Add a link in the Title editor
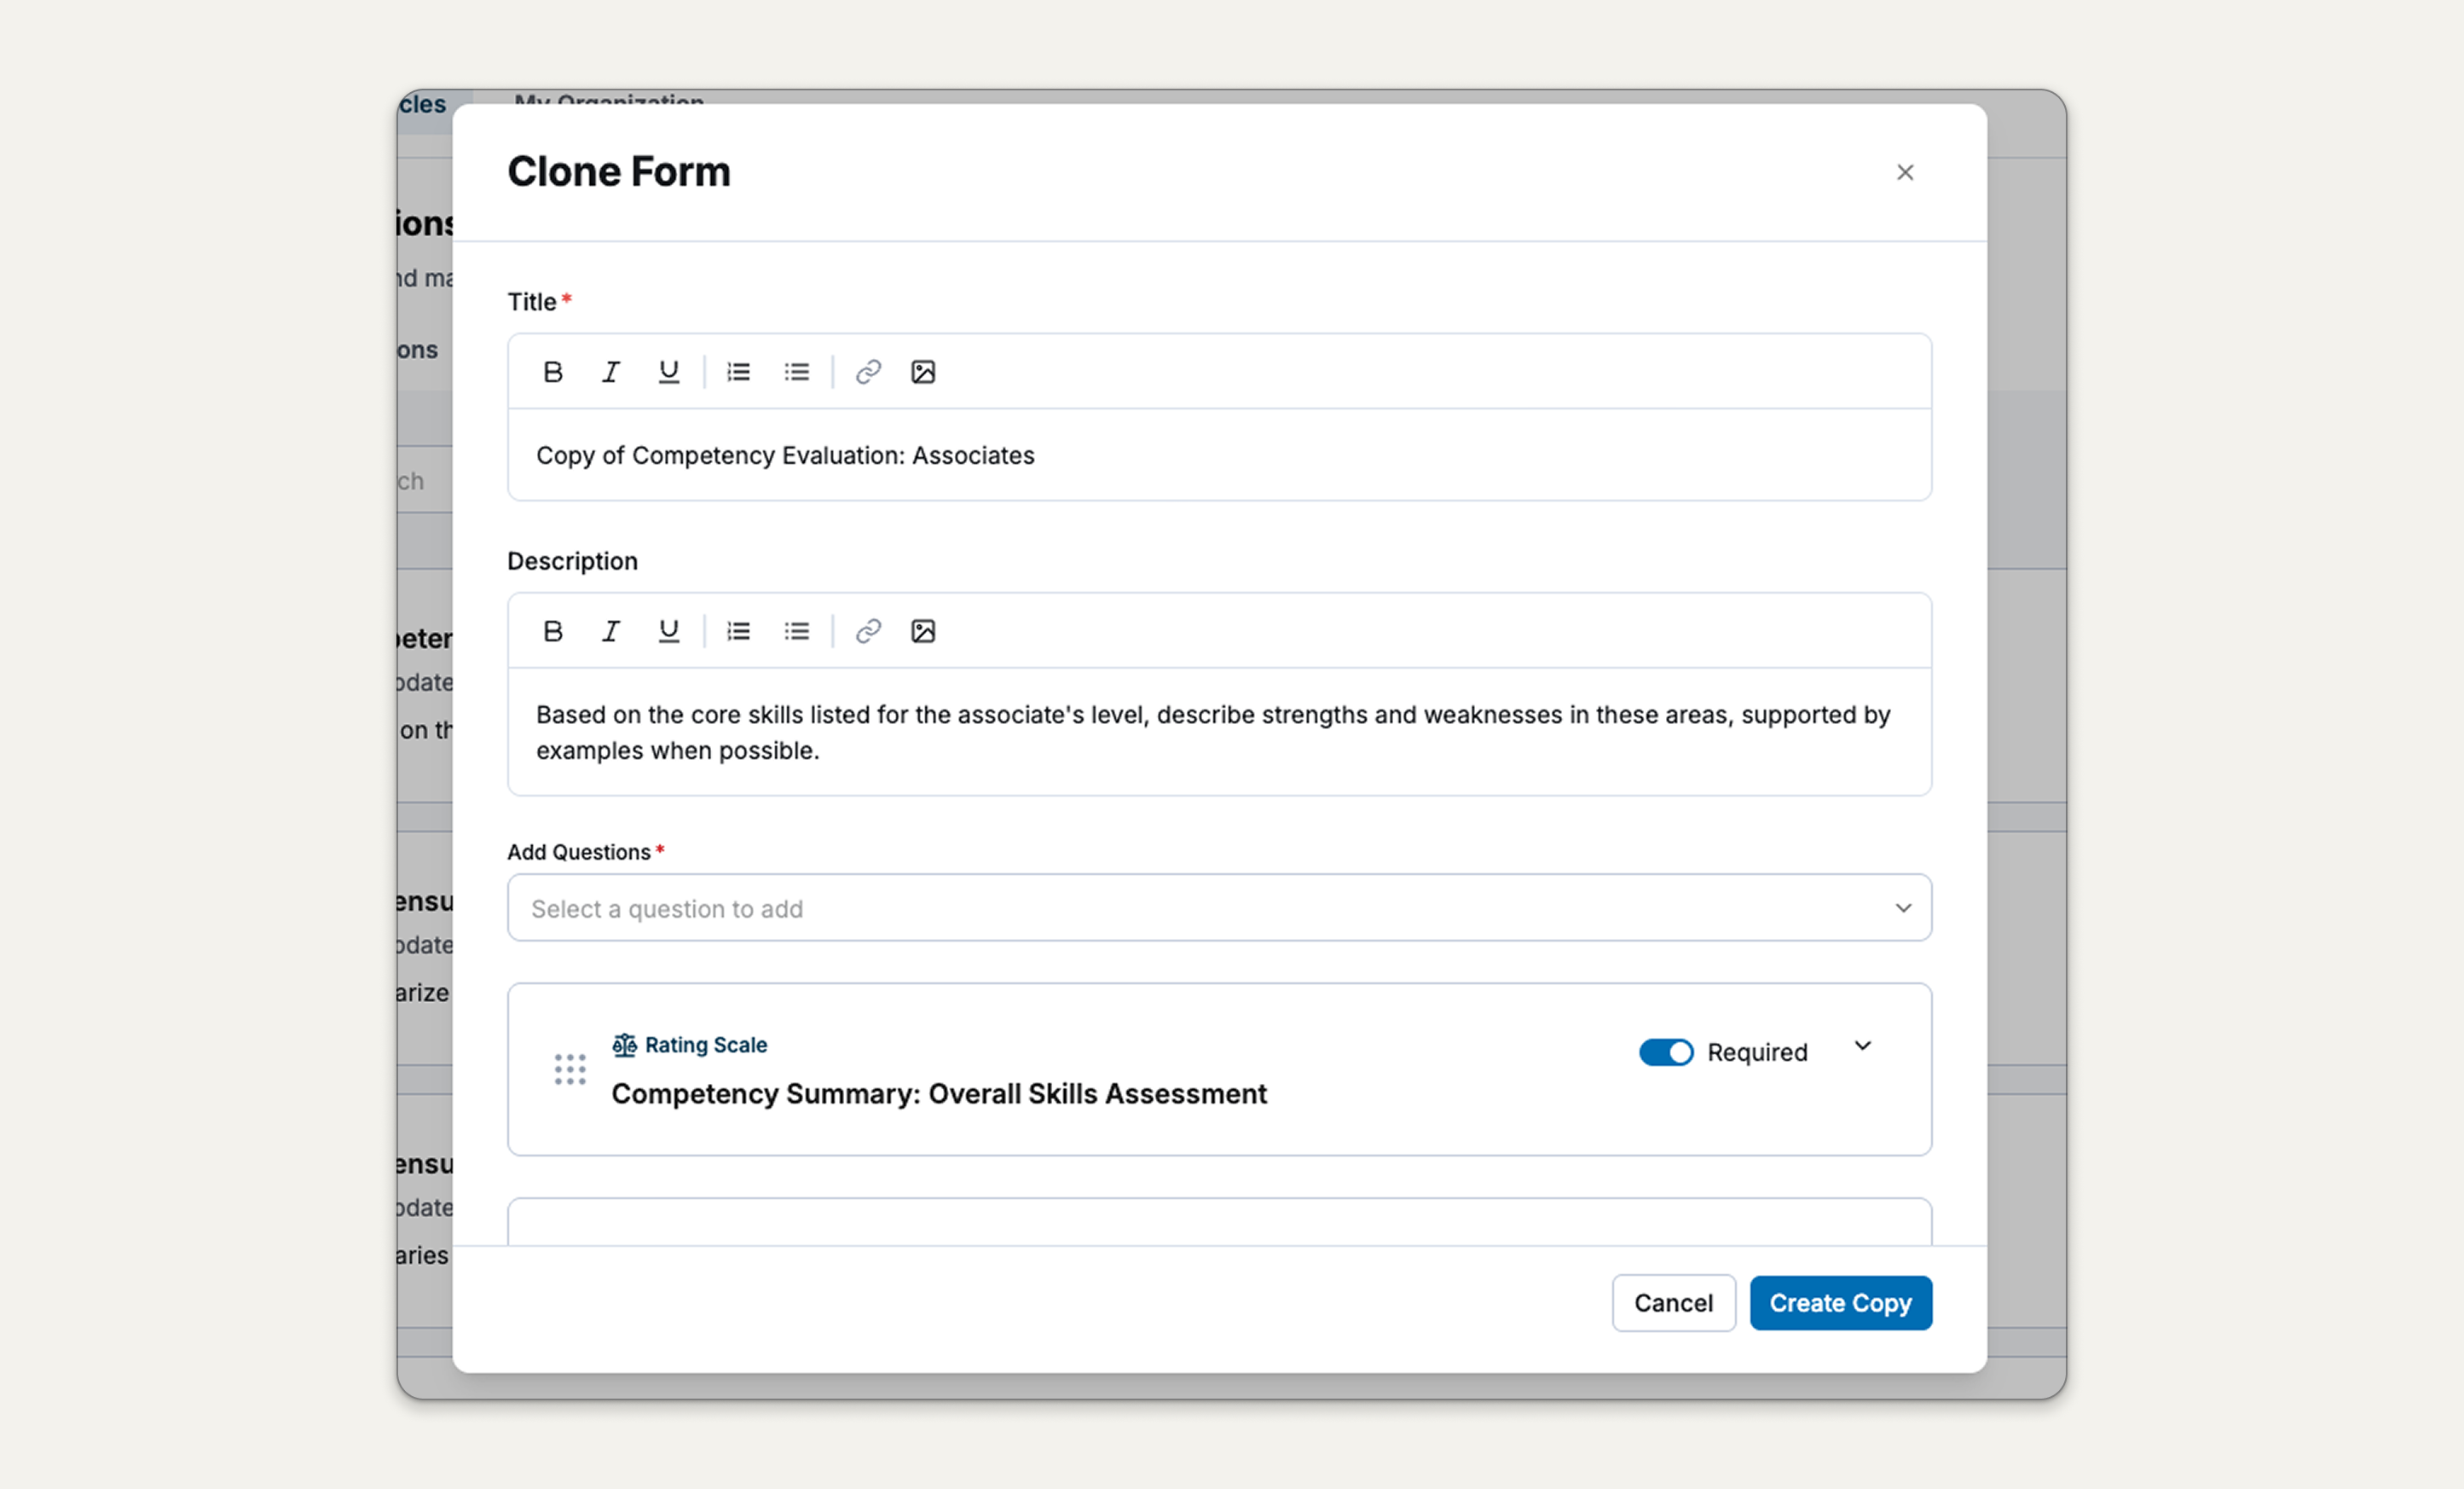The image size is (2464, 1489). click(868, 372)
